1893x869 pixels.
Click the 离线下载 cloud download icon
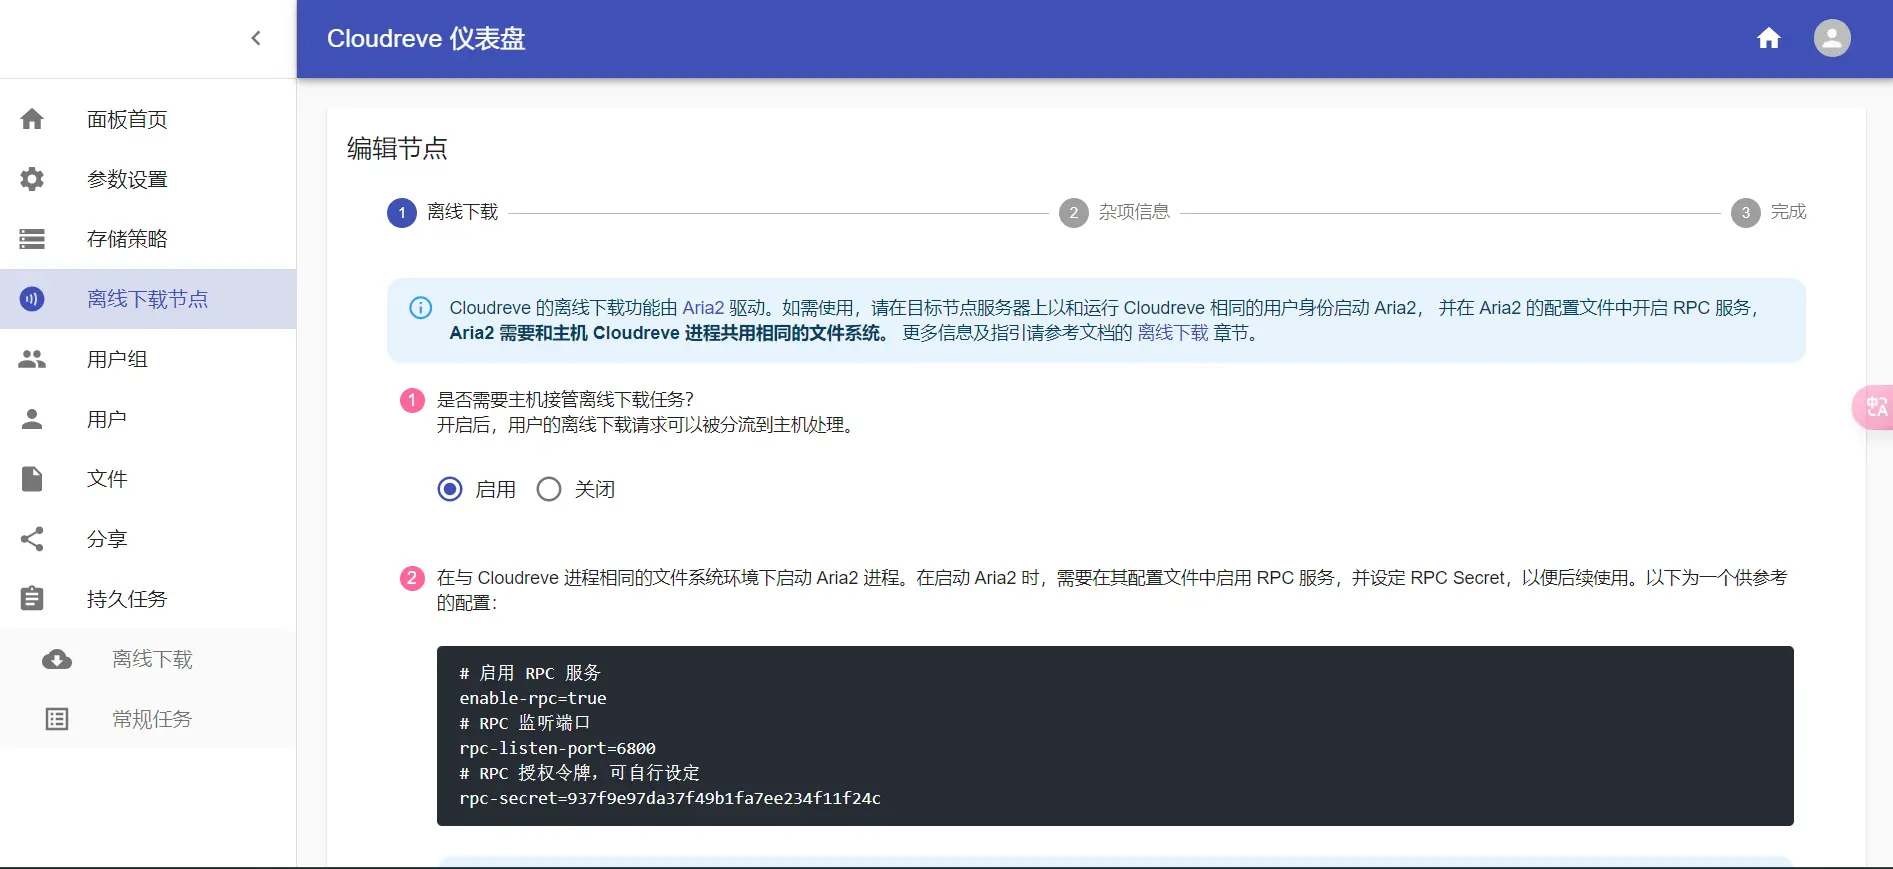[x=57, y=659]
